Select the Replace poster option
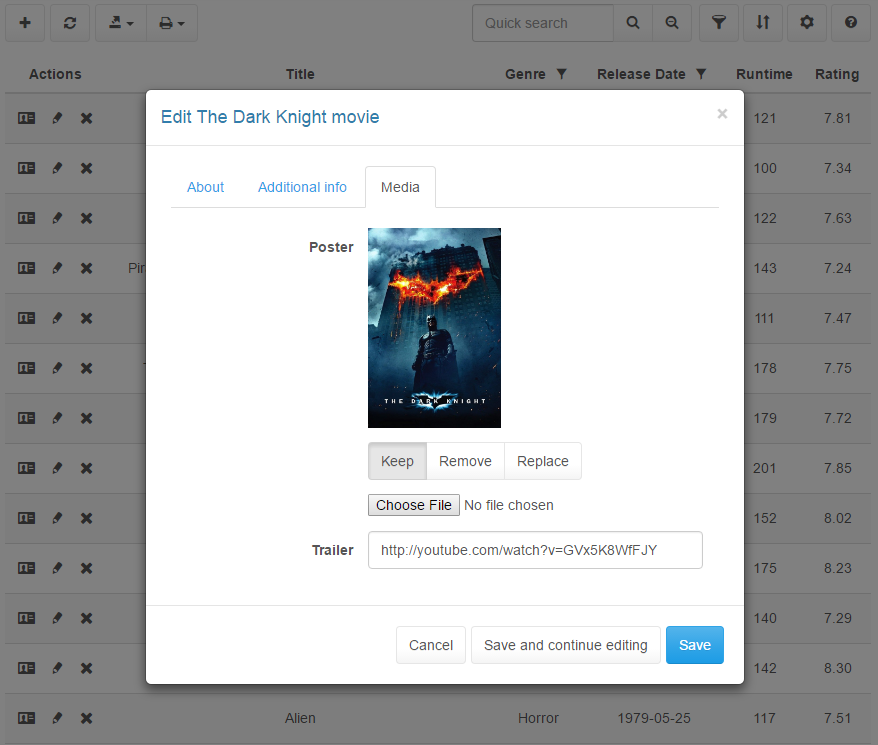878x745 pixels. tap(542, 461)
